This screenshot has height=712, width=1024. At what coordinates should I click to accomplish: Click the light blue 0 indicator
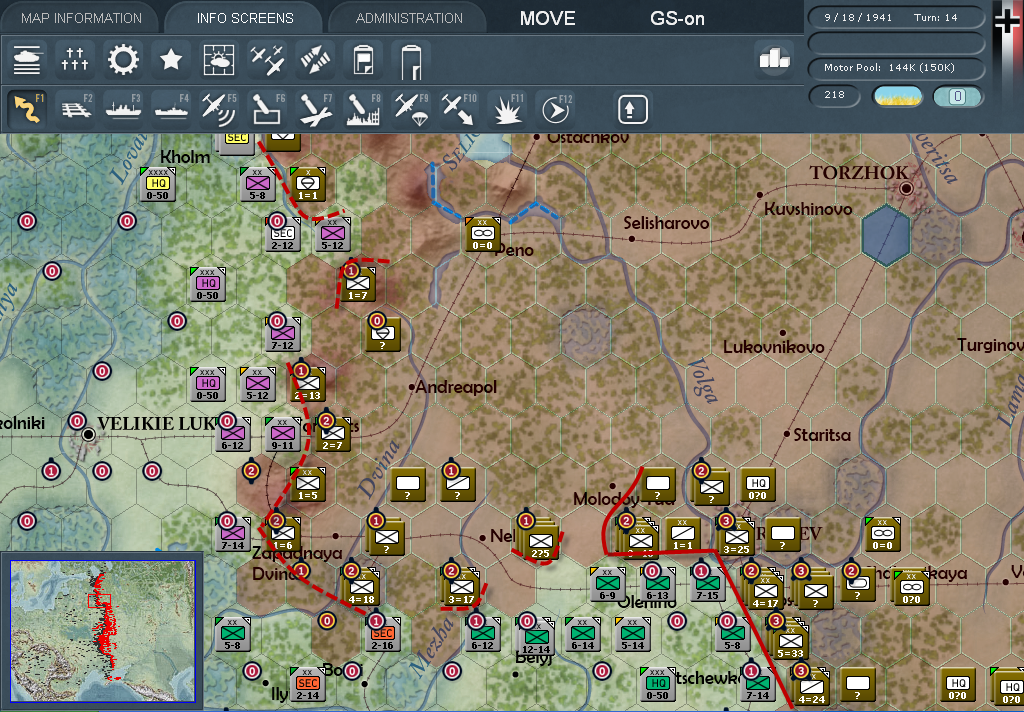point(957,96)
